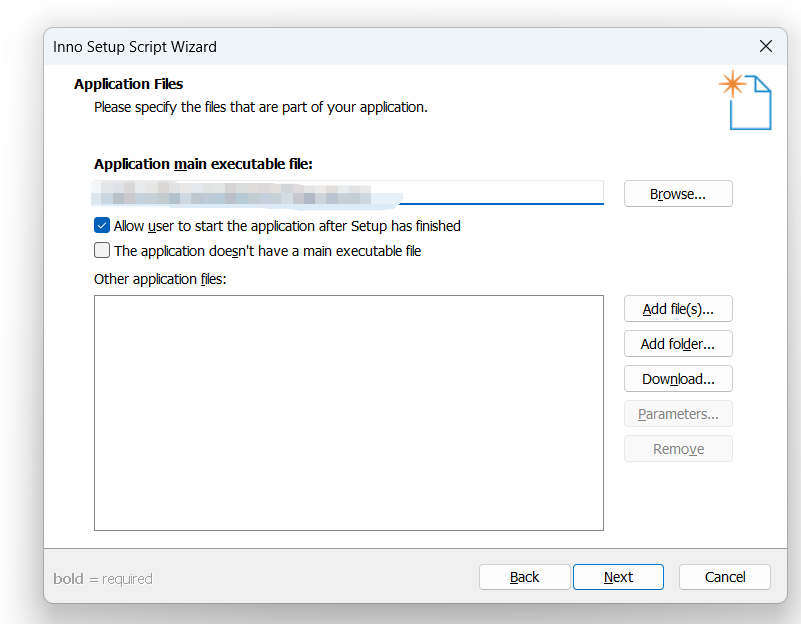Click the Download button
Screen dimensions: 801x624
678,378
